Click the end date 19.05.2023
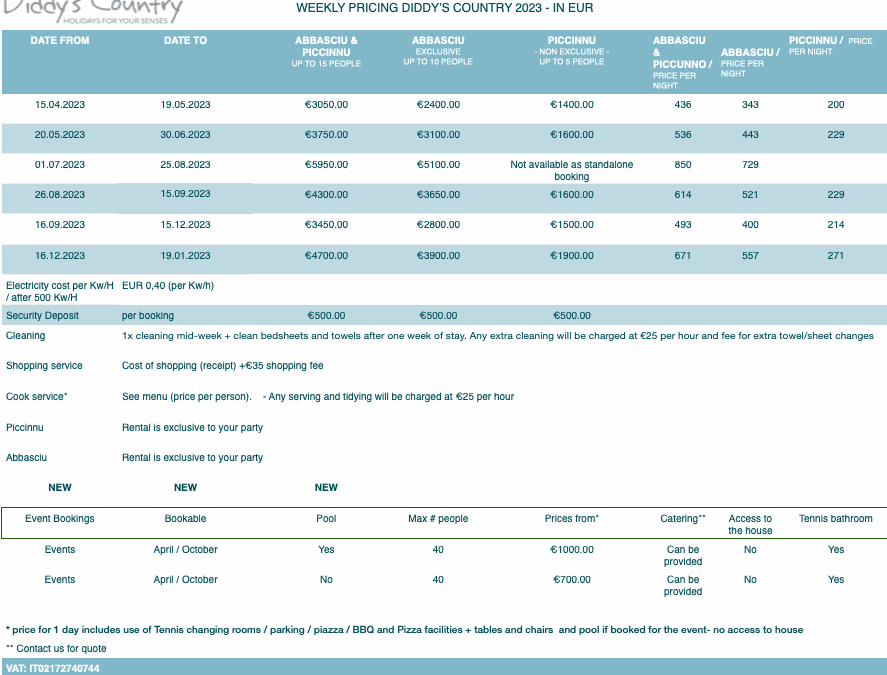The width and height of the screenshot is (887, 675). 186,105
